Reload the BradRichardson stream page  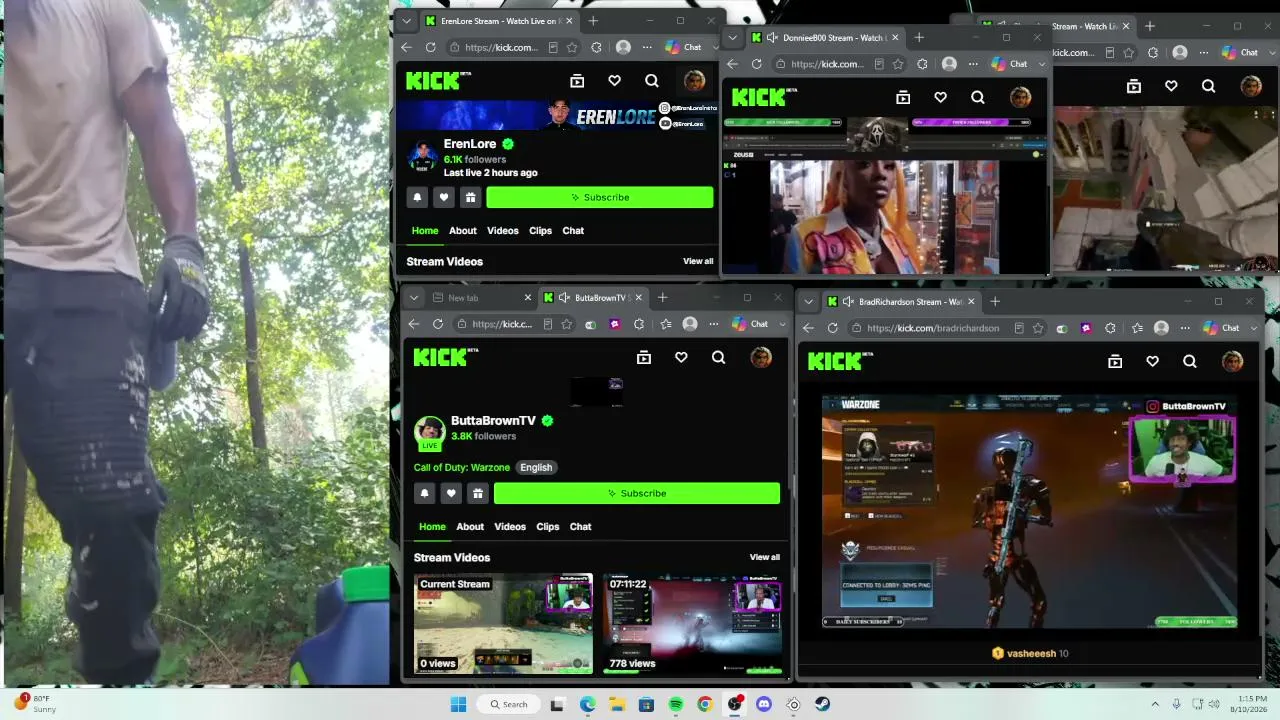click(832, 328)
